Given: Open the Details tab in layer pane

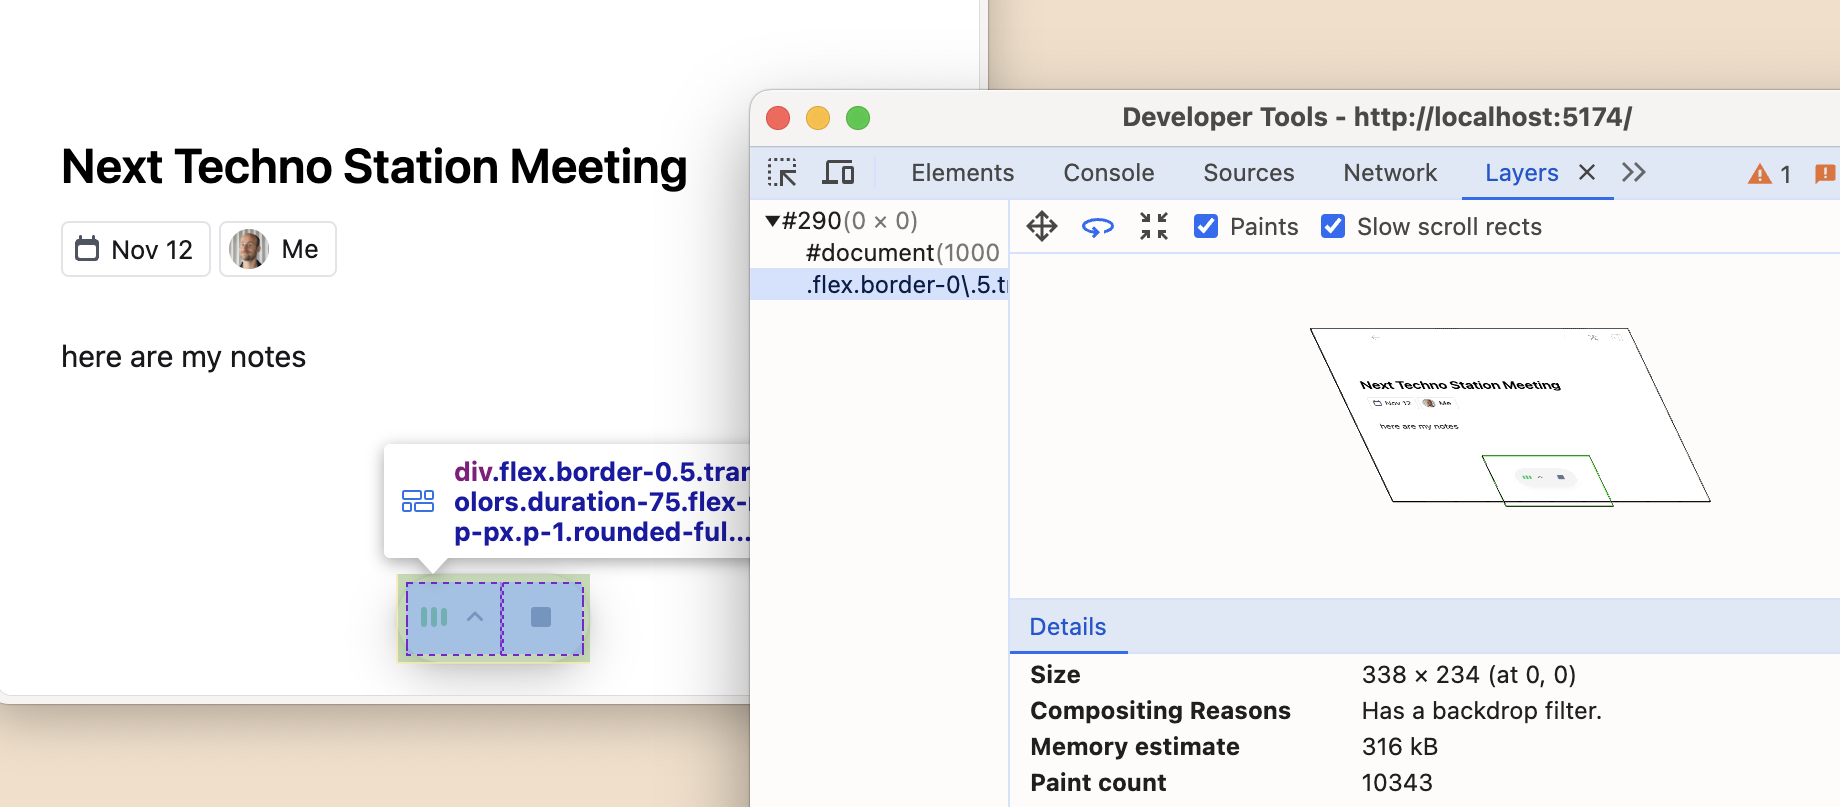Looking at the screenshot, I should [x=1068, y=627].
